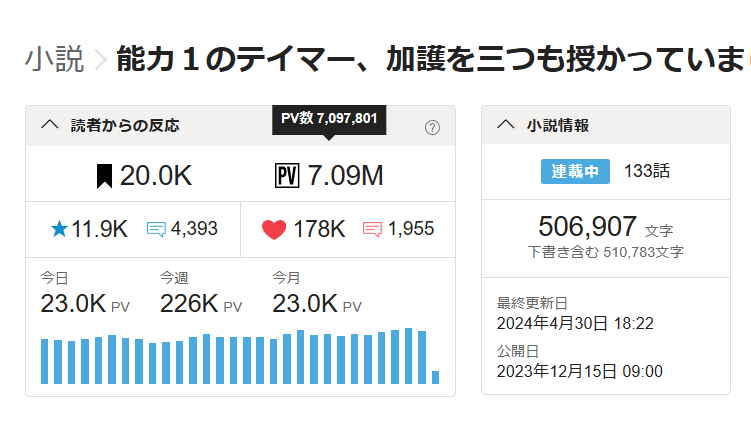Click the 133話 episode count
Viewport: 751px width, 429px height.
[646, 171]
